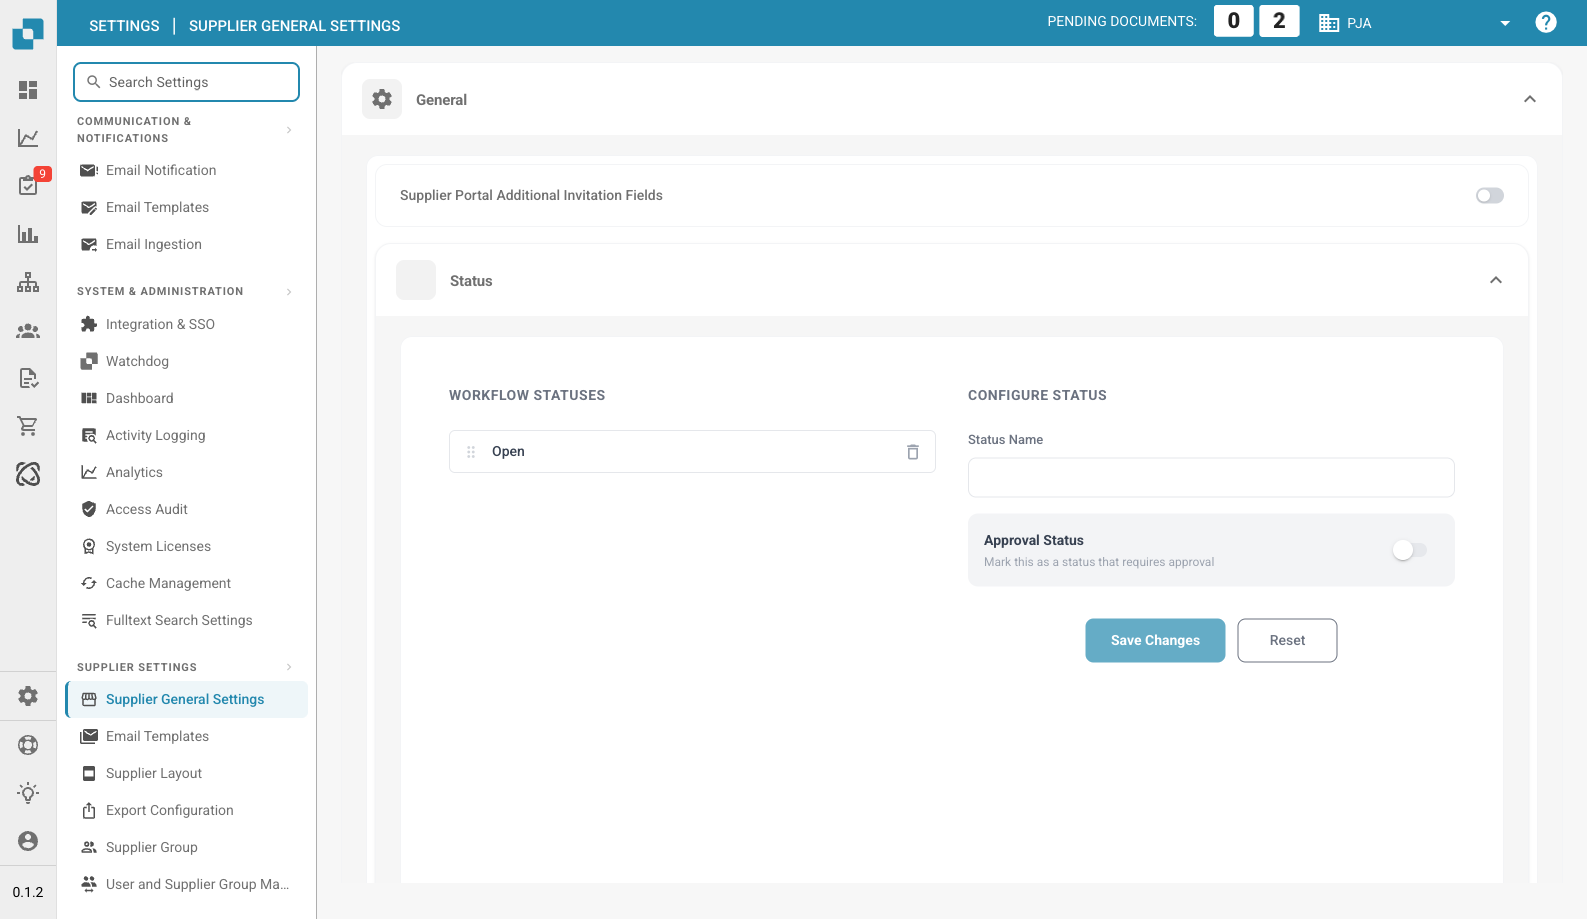Open the PJA company dropdown

[1414, 23]
